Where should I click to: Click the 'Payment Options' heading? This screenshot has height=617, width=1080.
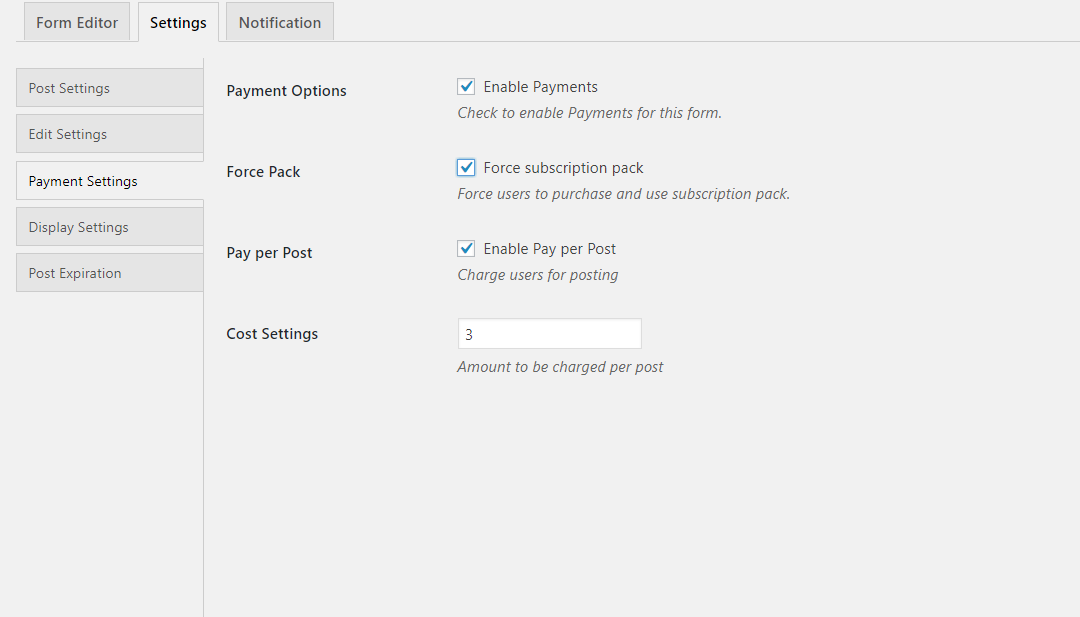[287, 91]
